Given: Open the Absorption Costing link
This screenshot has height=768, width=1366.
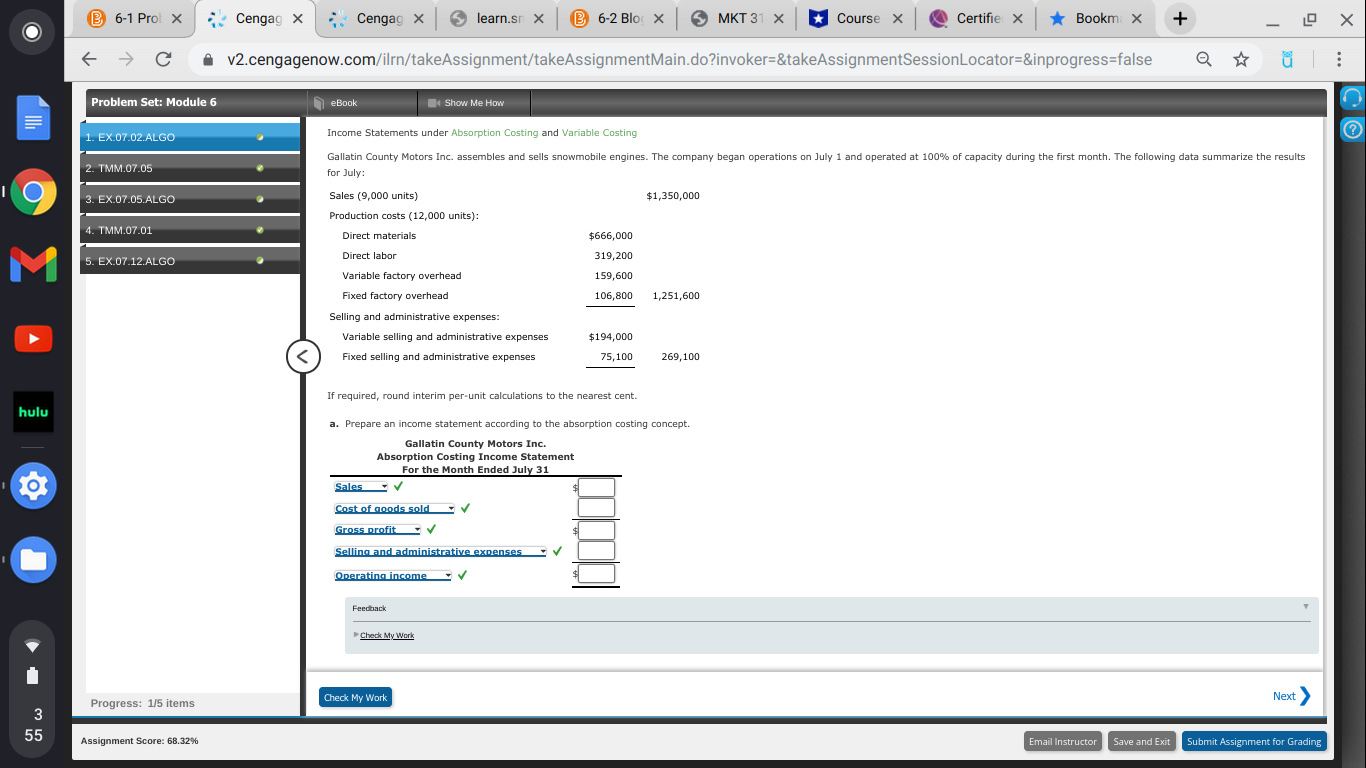Looking at the screenshot, I should [x=494, y=133].
